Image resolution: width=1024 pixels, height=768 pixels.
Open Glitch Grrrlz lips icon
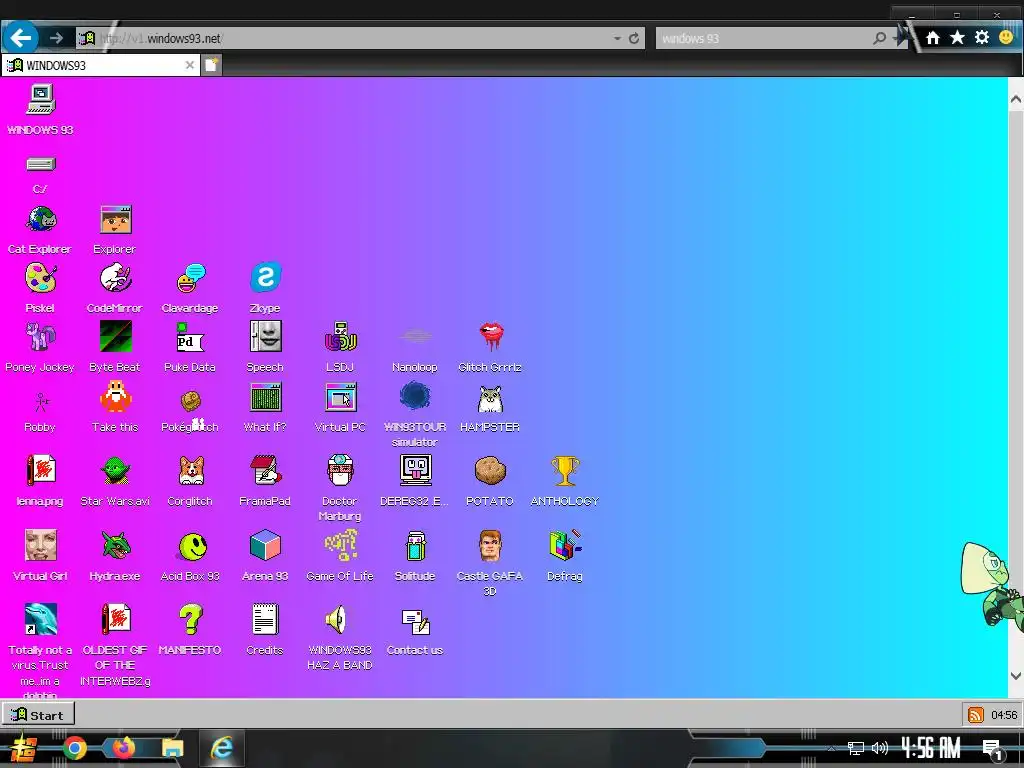(x=490, y=337)
